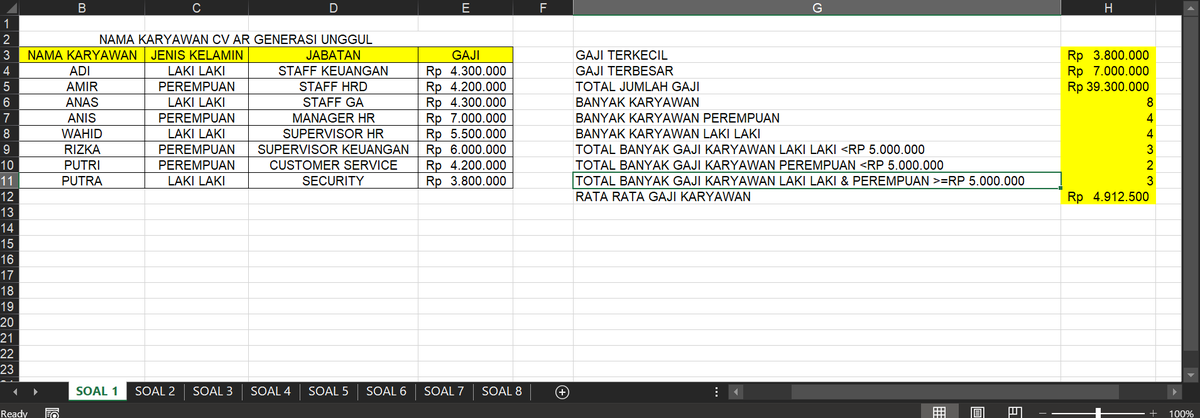Select row 11 header
The height and width of the screenshot is (418, 1200).
click(x=8, y=181)
